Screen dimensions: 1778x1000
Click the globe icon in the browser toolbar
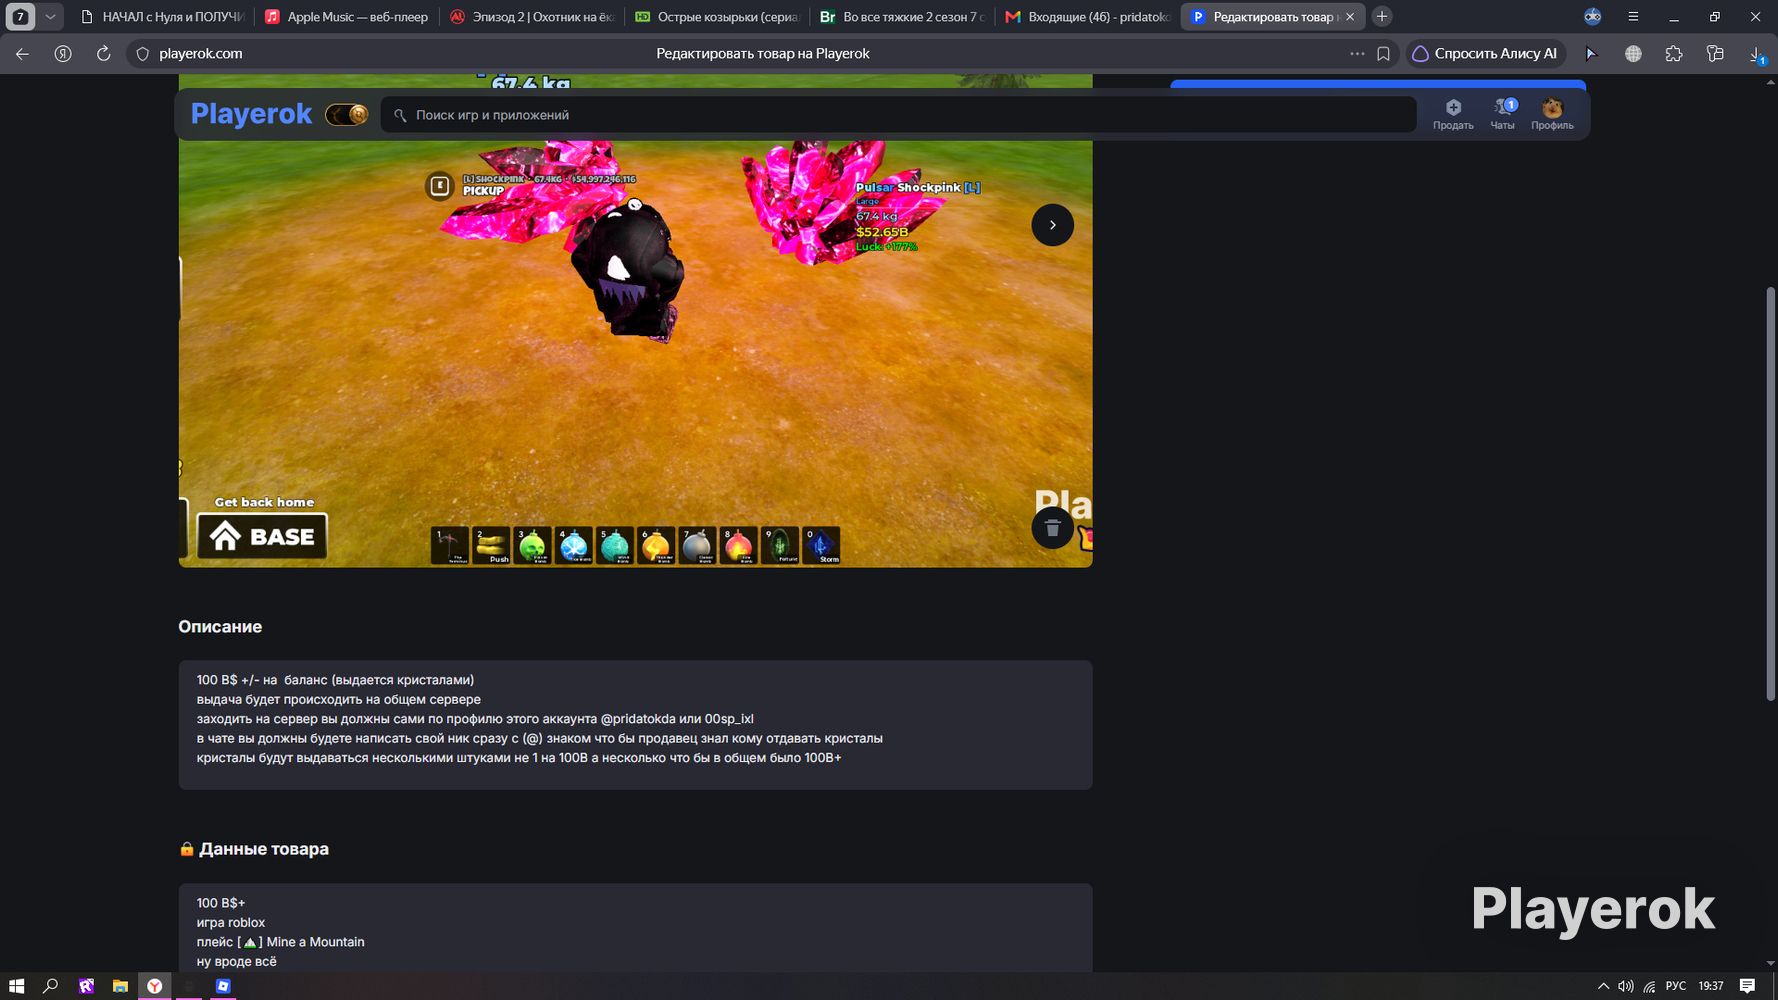tap(1633, 54)
